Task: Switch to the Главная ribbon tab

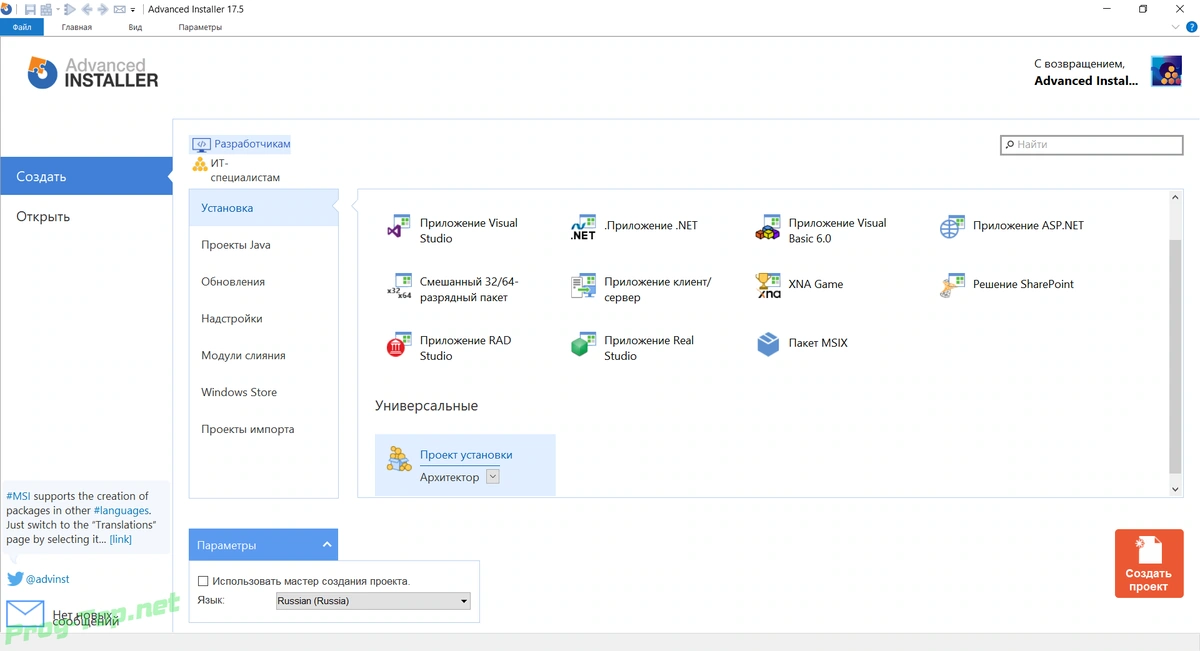Action: point(77,27)
